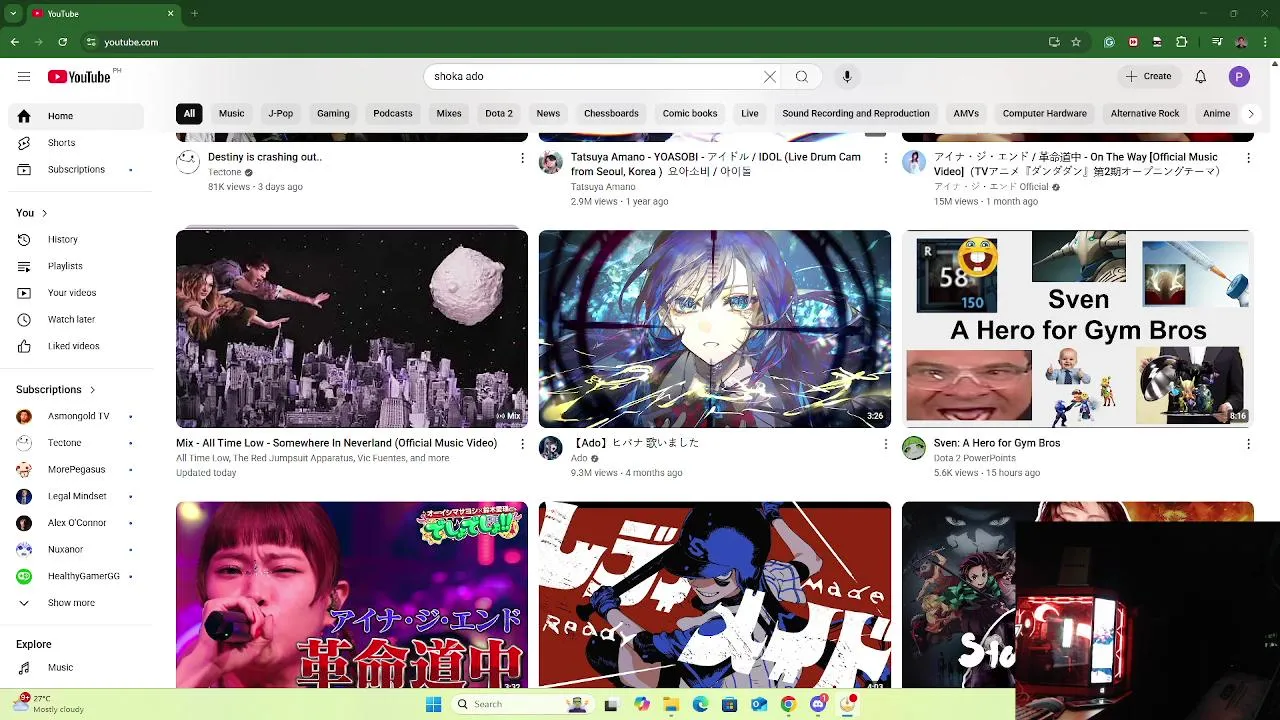1280x720 pixels.
Task: Click the taskbar Search box
Action: [x=522, y=704]
